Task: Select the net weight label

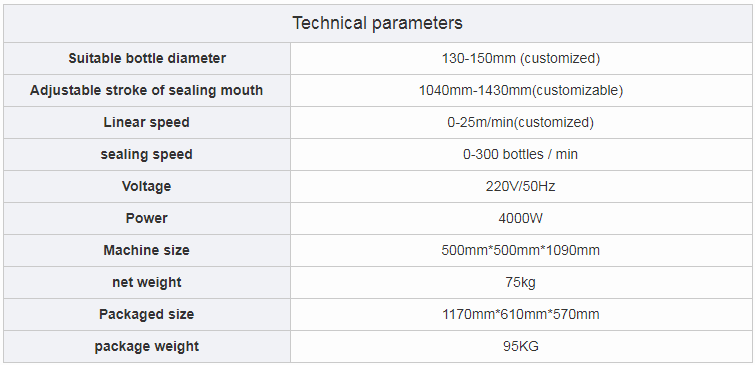Action: [x=147, y=282]
